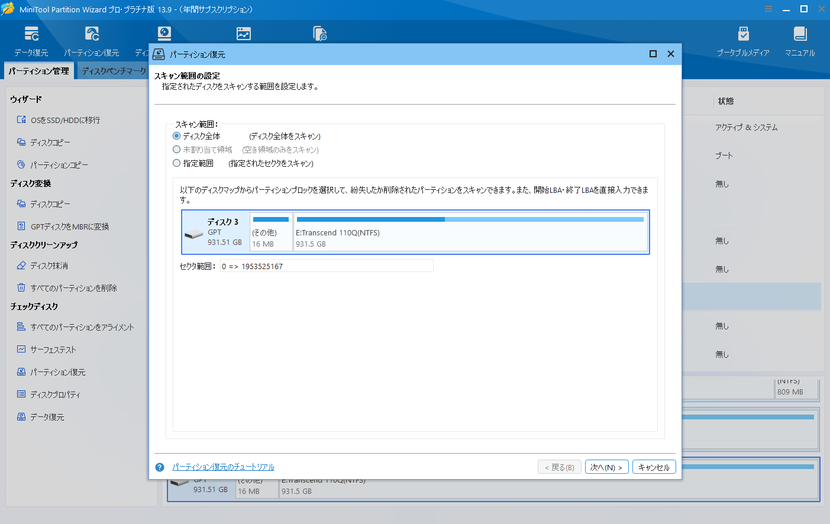Click the ディスククリーンアップ section heading
This screenshot has width=830, height=524.
tap(44, 245)
